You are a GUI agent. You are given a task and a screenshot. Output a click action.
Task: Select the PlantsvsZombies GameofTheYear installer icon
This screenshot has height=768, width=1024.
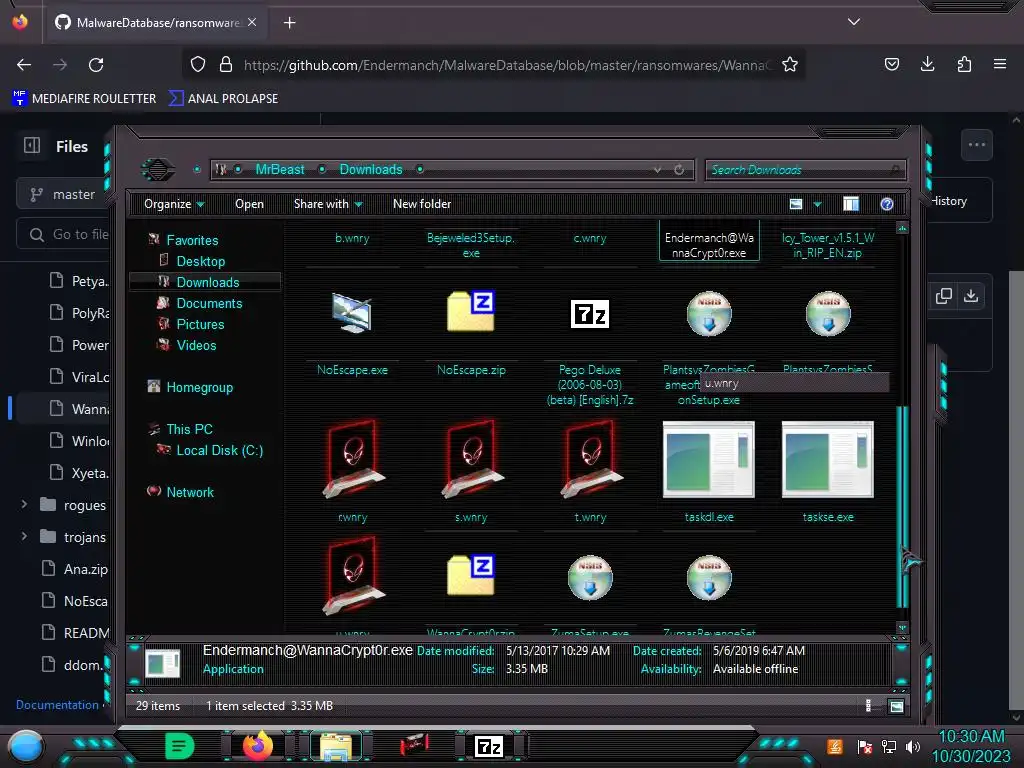point(709,313)
